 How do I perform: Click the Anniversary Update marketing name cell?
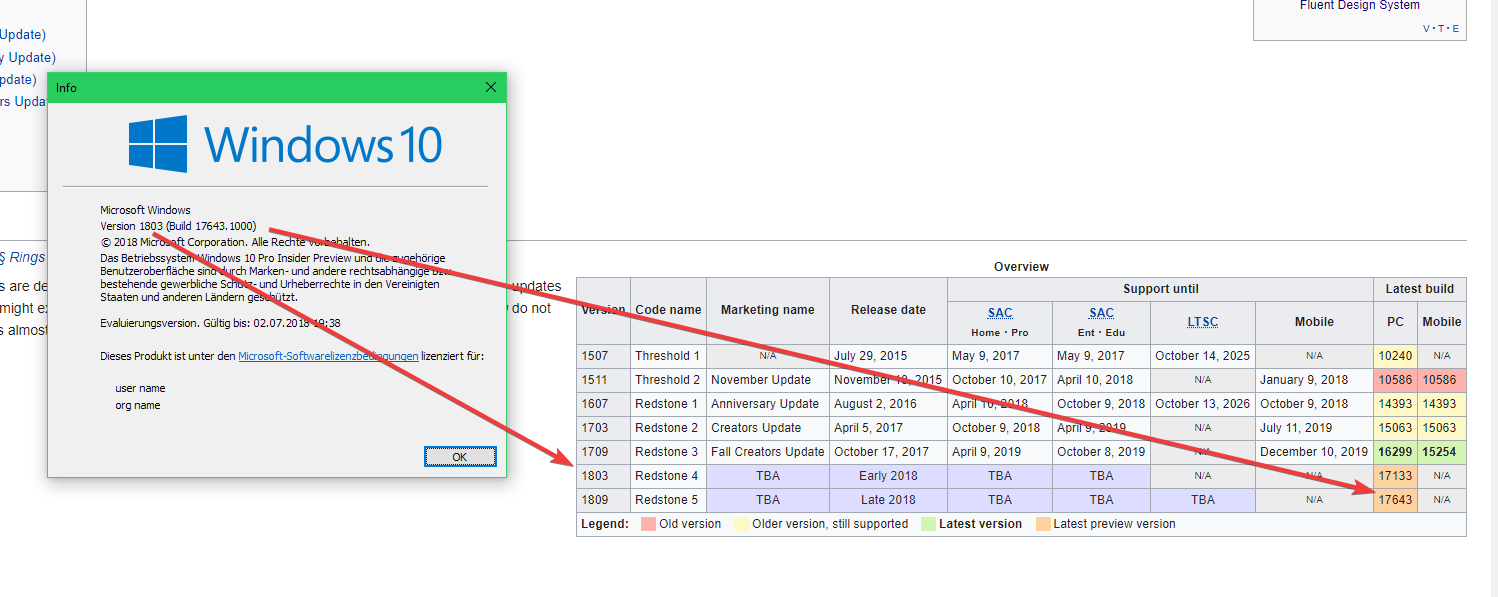click(767, 404)
